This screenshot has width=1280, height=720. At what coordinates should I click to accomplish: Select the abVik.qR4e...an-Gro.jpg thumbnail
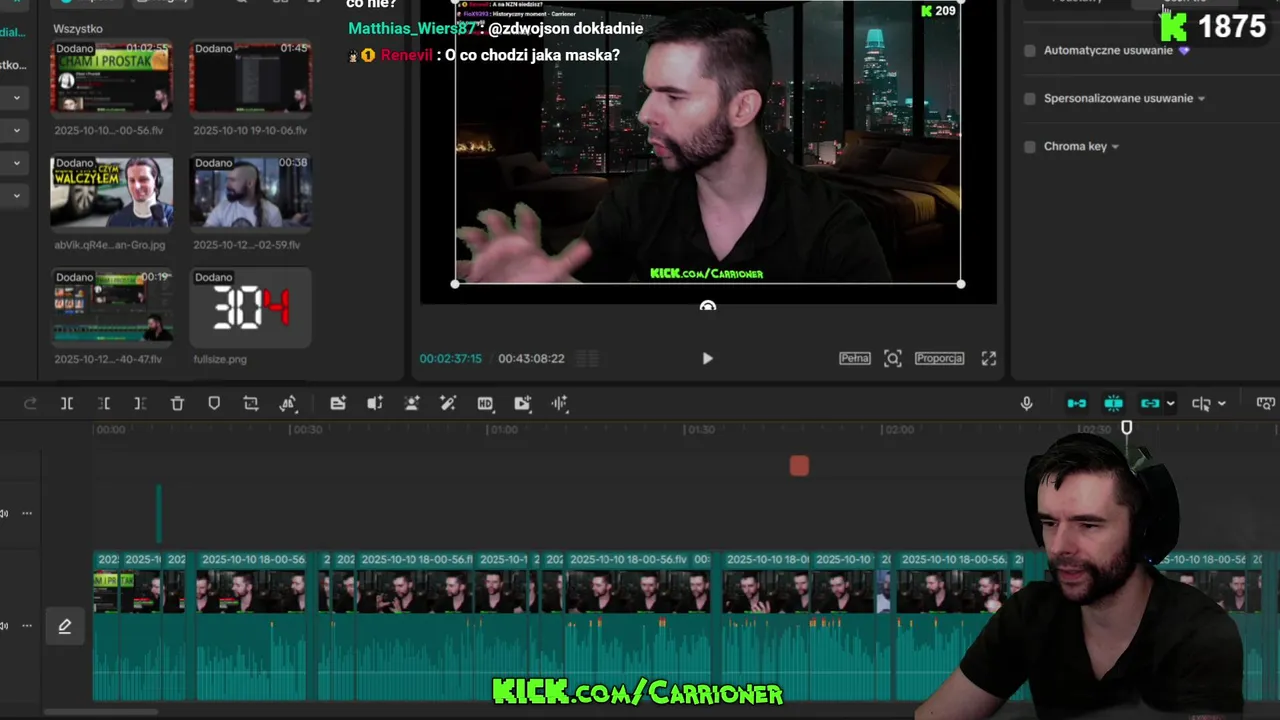coord(111,192)
